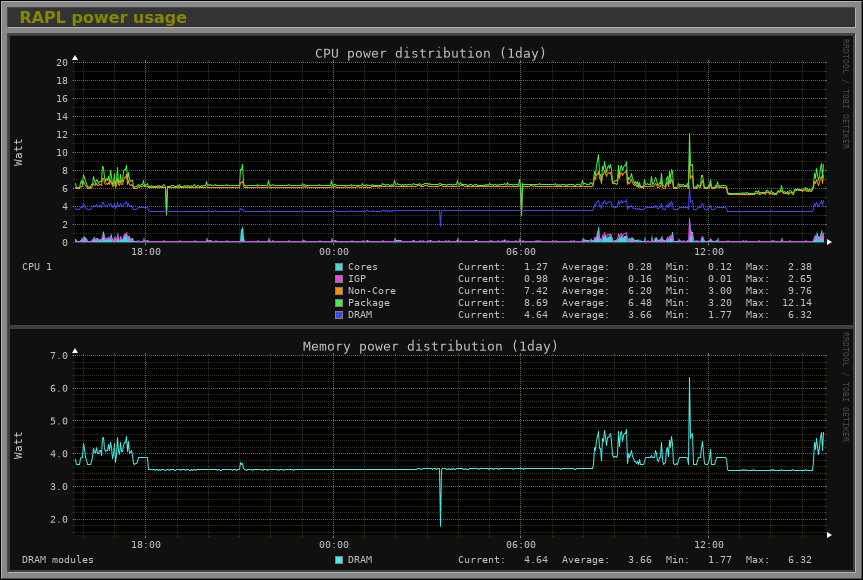Image resolution: width=863 pixels, height=580 pixels.
Task: Click the "Non-Core" legend label
Action: [x=372, y=291]
